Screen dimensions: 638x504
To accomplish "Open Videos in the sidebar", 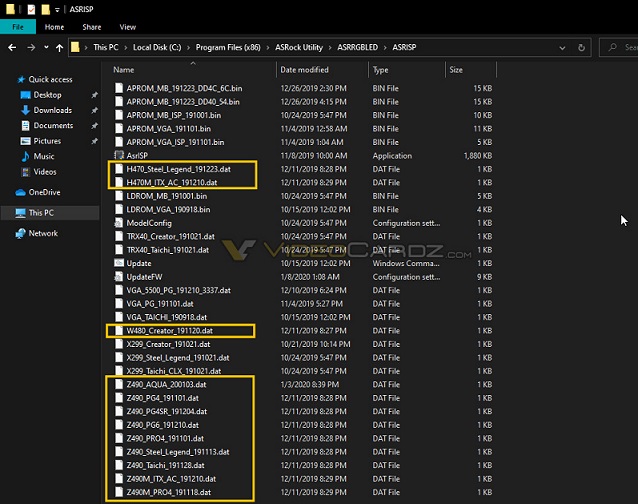I will pyautogui.click(x=45, y=172).
